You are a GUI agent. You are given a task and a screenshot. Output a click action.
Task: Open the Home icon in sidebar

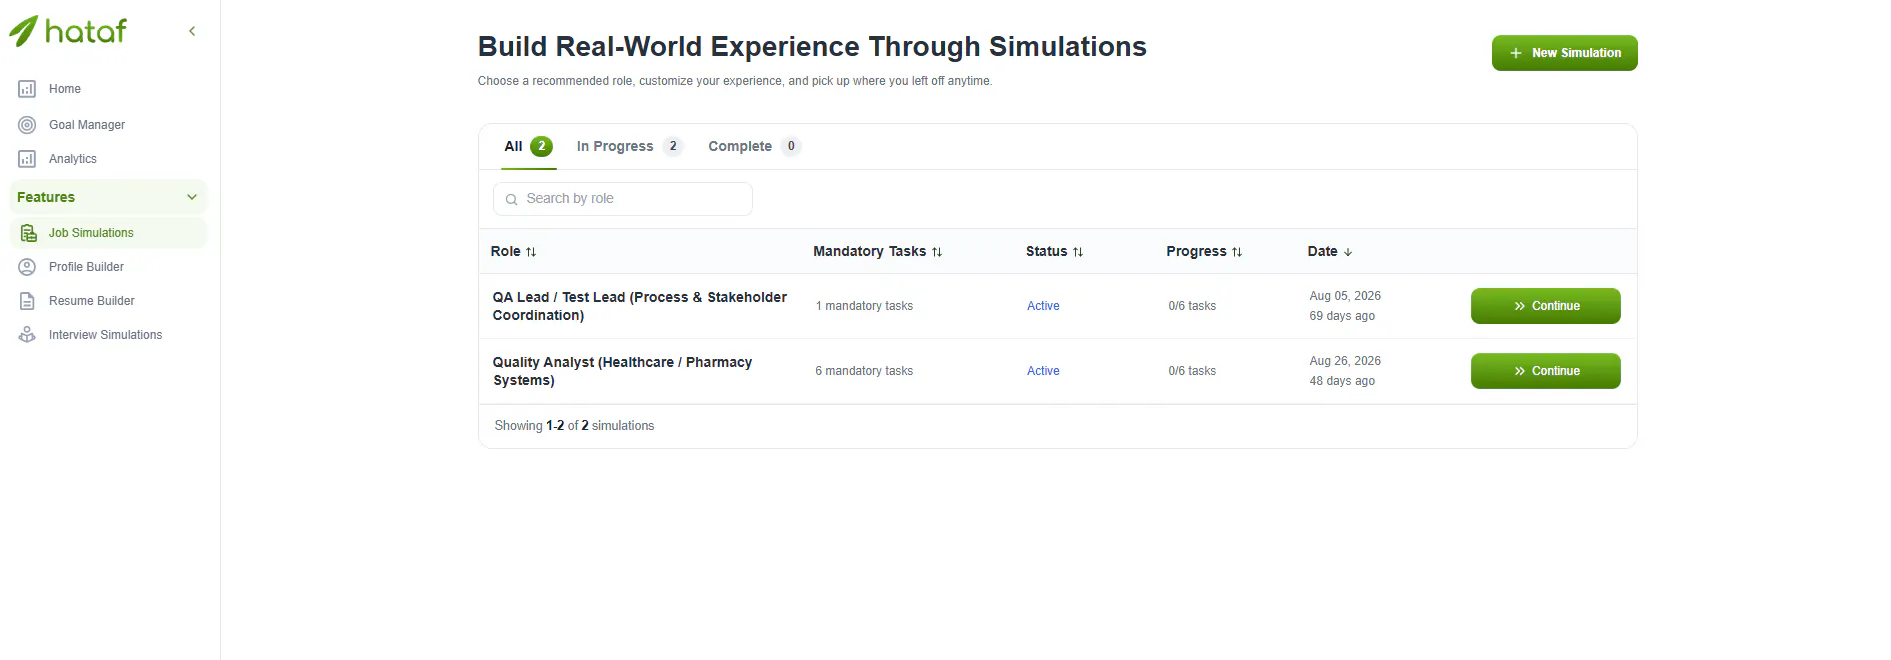(27, 89)
